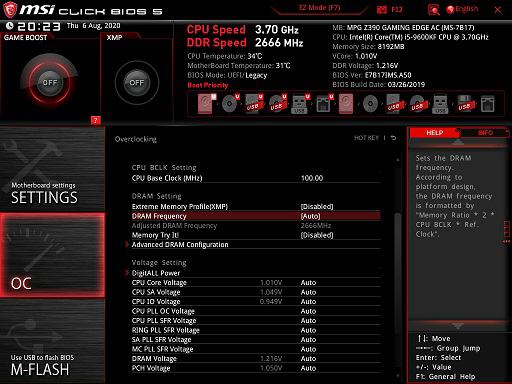Select SA PLL SFR Voltage row
512x384 pixels.
[256, 339]
